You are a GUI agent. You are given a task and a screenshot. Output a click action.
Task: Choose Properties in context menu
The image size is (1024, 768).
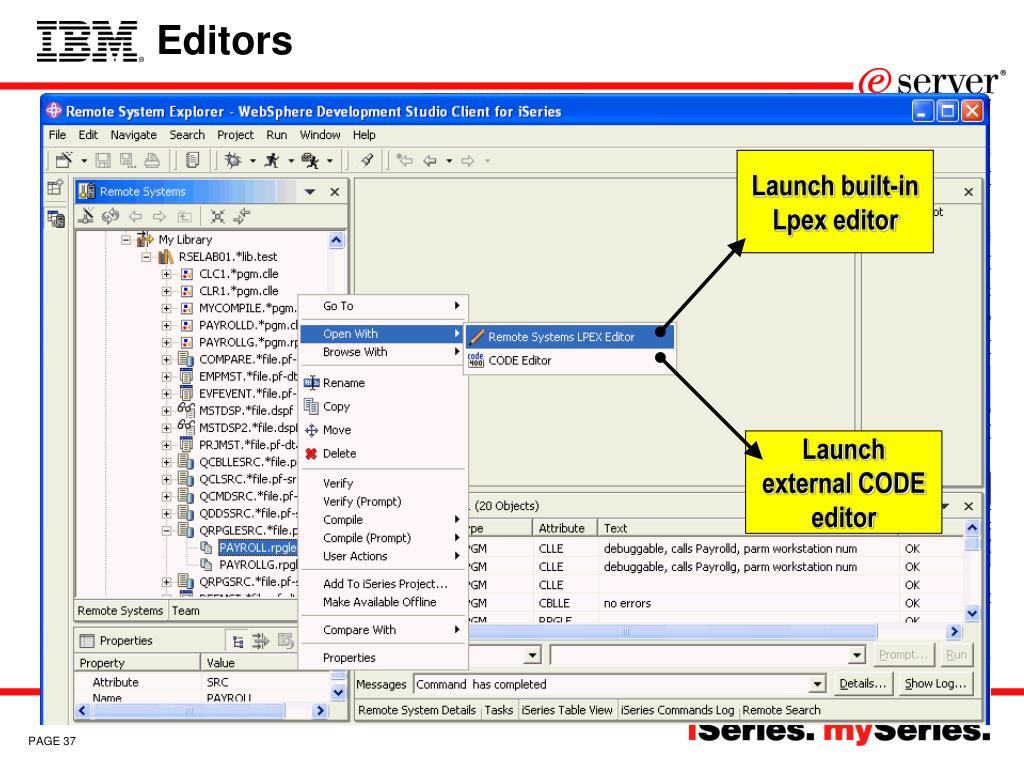click(x=383, y=658)
